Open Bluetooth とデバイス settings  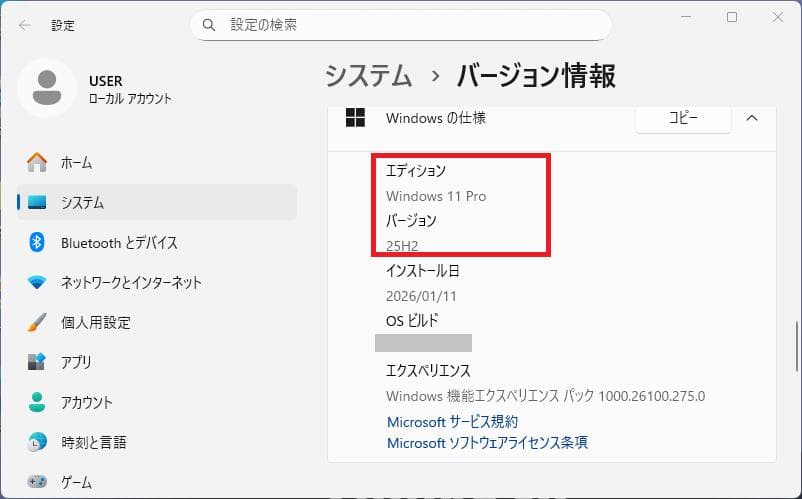157,242
